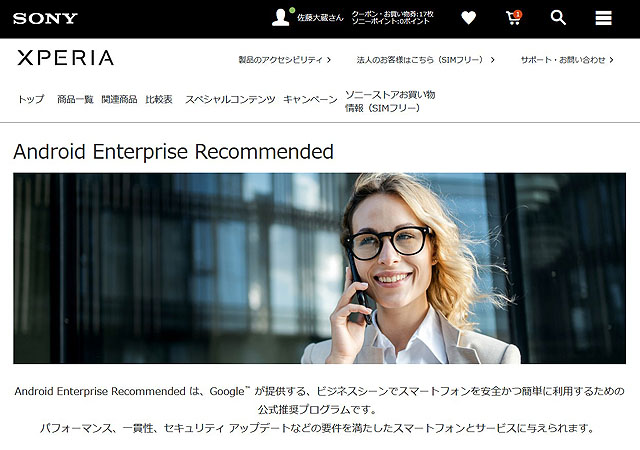Open サポート・お問い合わせ link
640x450 pixels.
pos(567,60)
